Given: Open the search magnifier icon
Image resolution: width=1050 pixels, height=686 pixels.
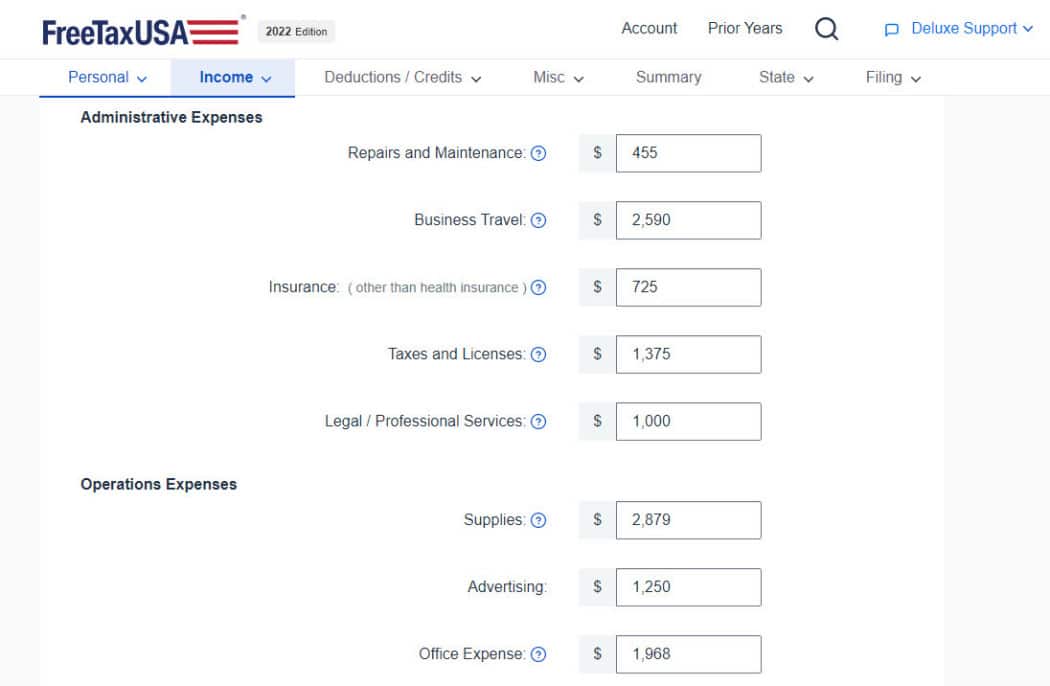Looking at the screenshot, I should point(826,29).
